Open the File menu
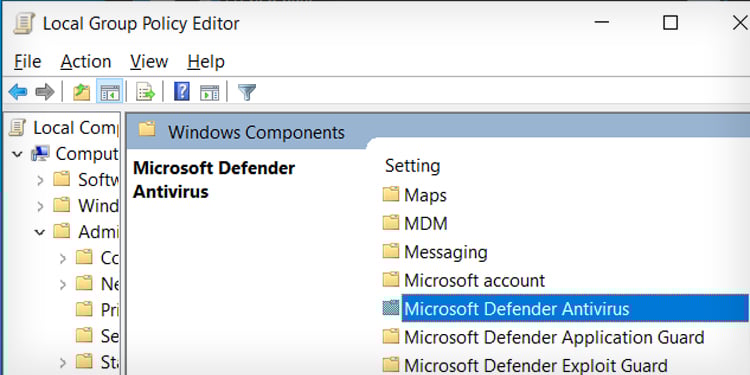 (x=27, y=62)
